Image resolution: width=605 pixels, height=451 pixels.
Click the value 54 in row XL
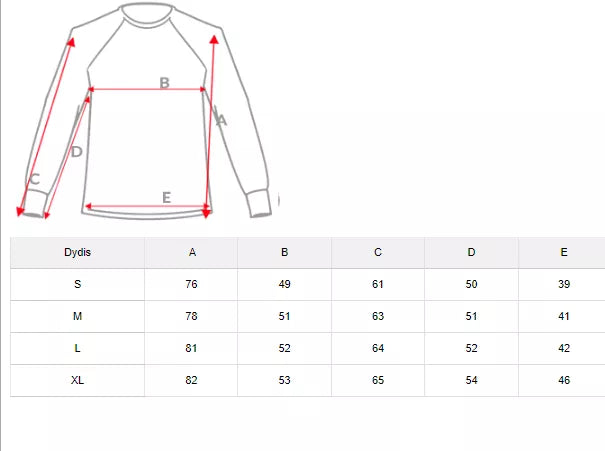[x=471, y=381]
